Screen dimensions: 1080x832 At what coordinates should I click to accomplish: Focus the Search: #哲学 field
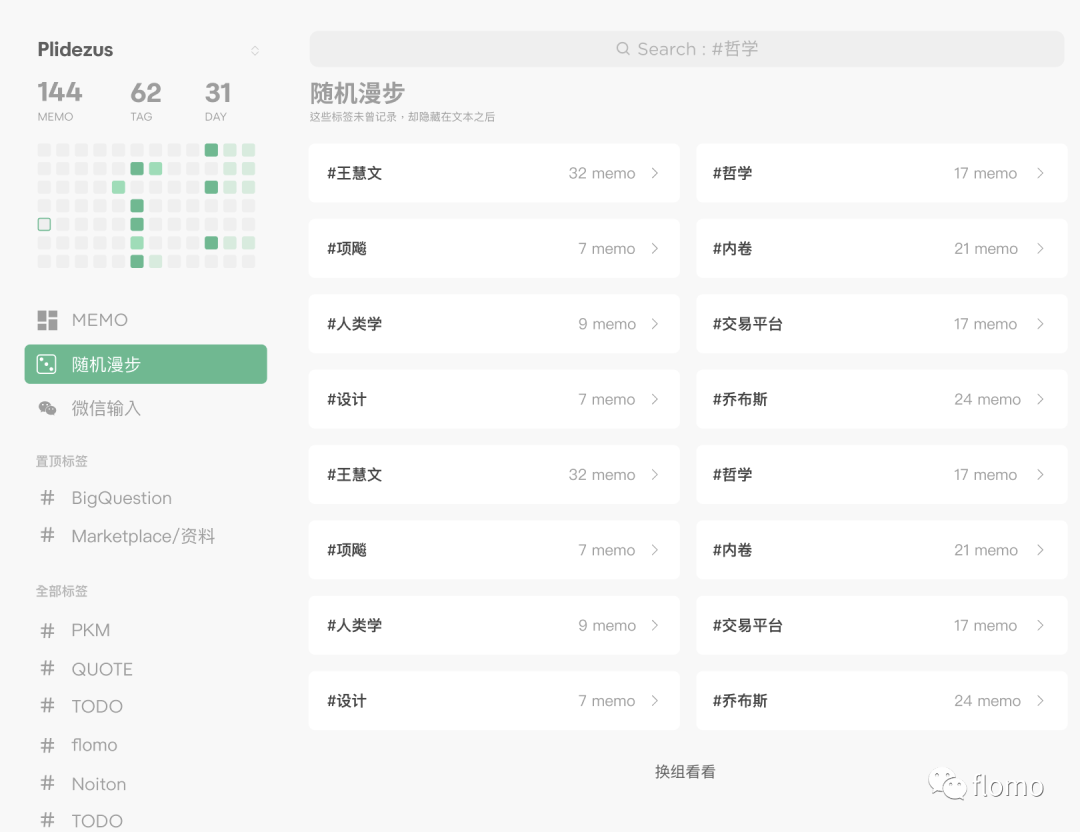pyautogui.click(x=687, y=49)
